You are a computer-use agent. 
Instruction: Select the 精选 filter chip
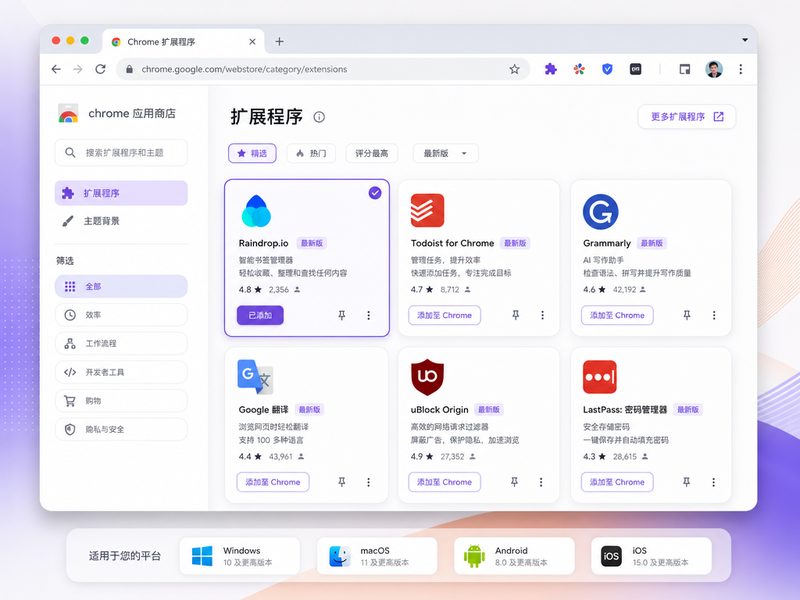click(252, 153)
